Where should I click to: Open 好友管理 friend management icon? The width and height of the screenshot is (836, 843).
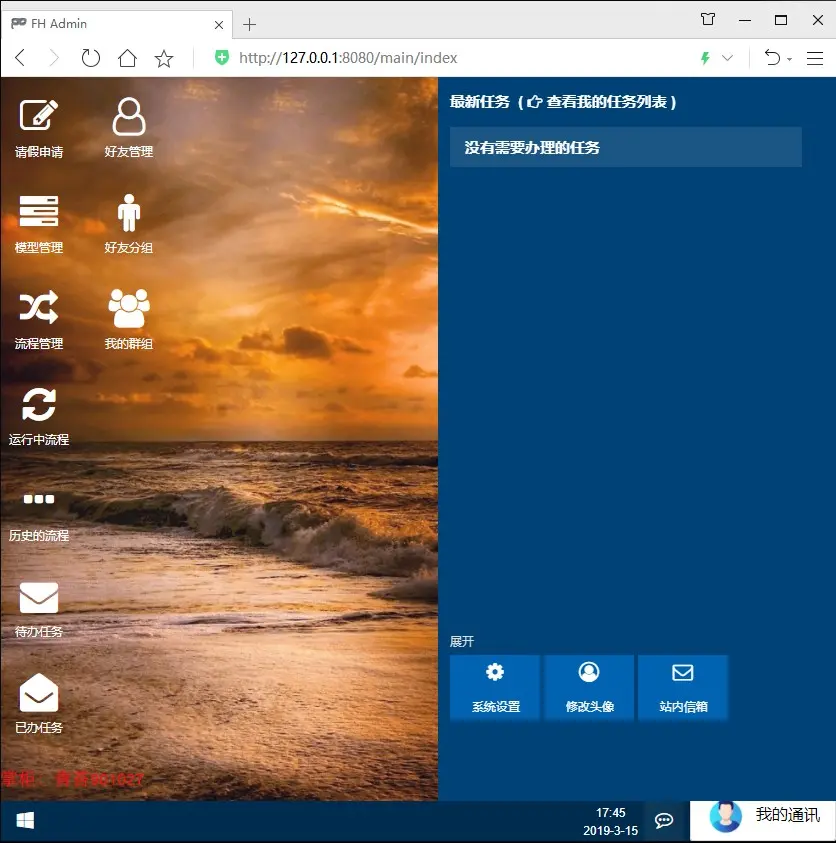(x=128, y=128)
